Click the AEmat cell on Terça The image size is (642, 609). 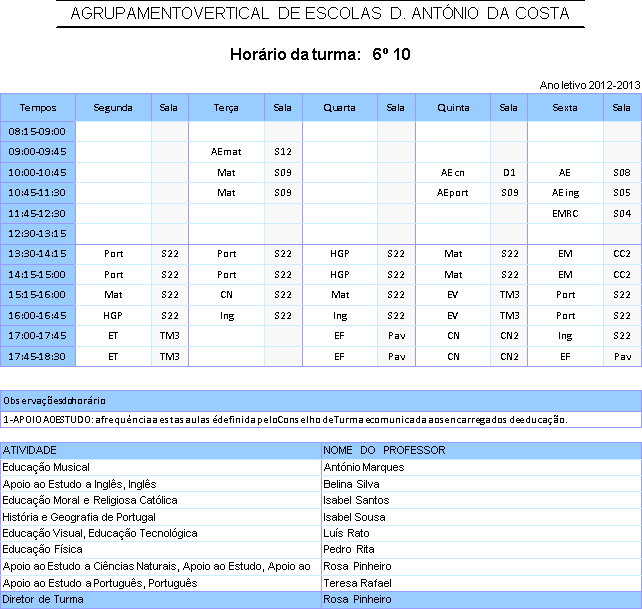tap(226, 152)
